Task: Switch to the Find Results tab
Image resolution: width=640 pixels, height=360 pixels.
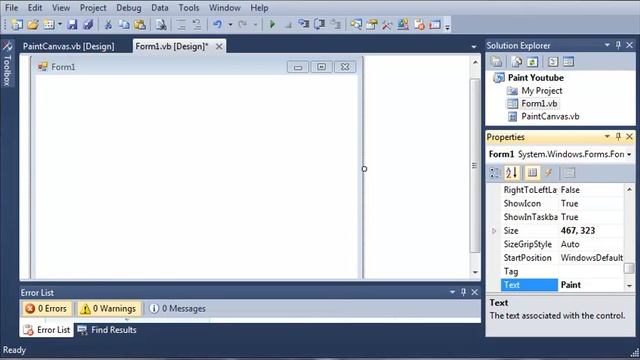Action: pyautogui.click(x=107, y=330)
